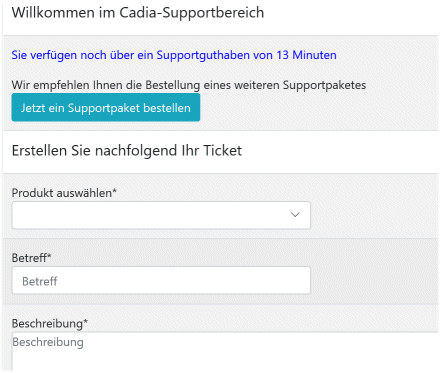Focus the Betreff text input field
The width and height of the screenshot is (441, 373).
tap(161, 280)
